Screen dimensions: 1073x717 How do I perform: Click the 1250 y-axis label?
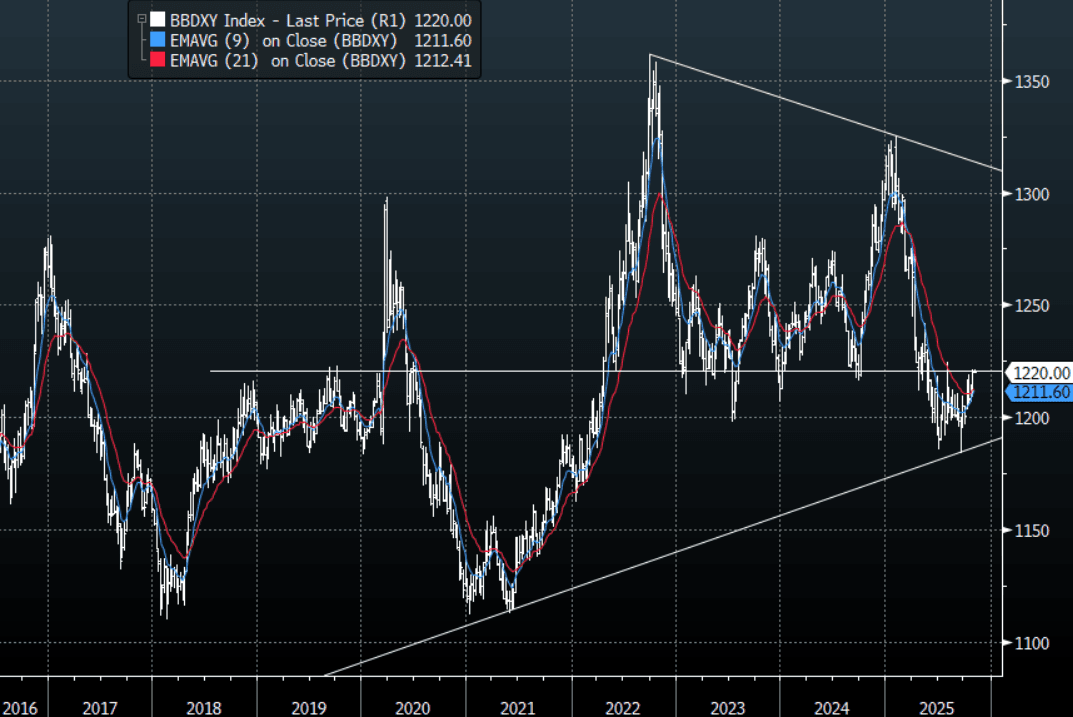coord(1031,306)
